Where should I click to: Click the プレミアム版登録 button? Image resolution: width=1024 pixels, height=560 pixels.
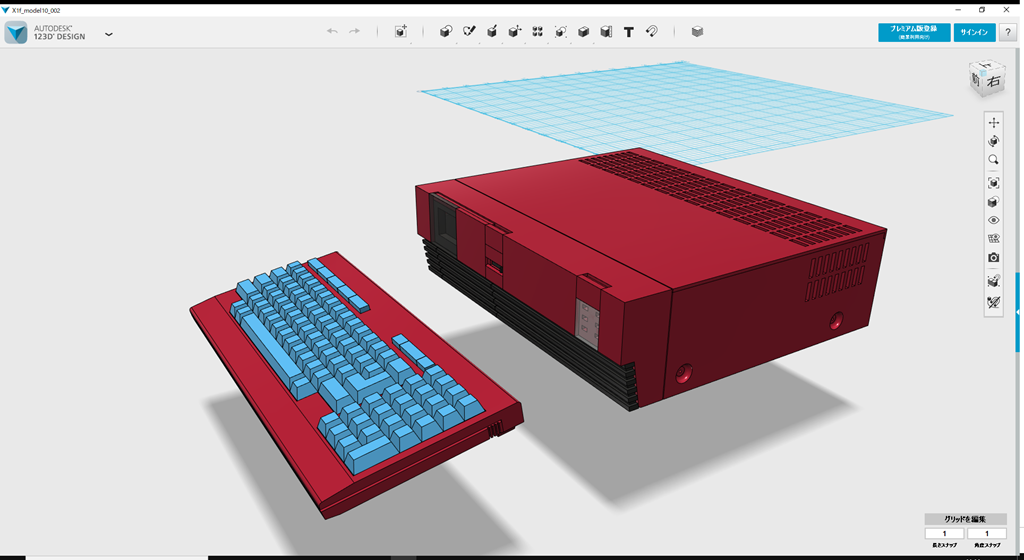(914, 32)
